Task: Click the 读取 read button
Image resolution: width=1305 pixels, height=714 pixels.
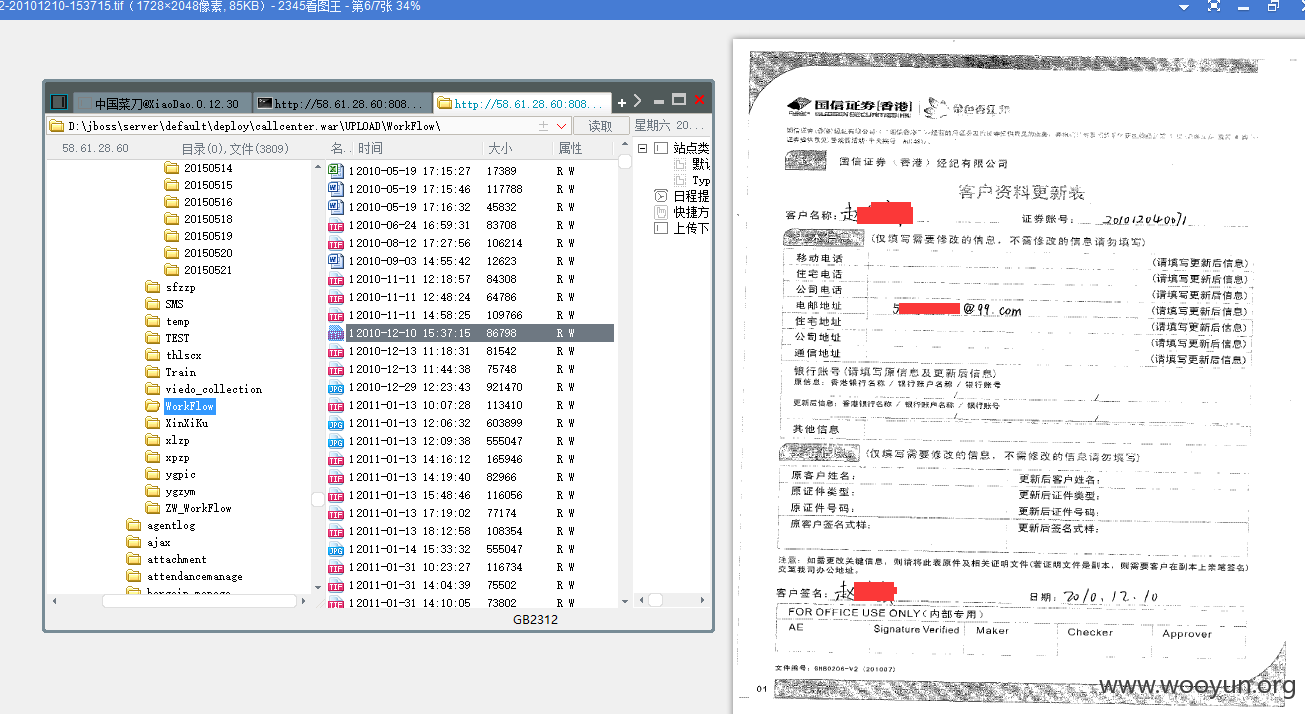Action: [x=601, y=126]
